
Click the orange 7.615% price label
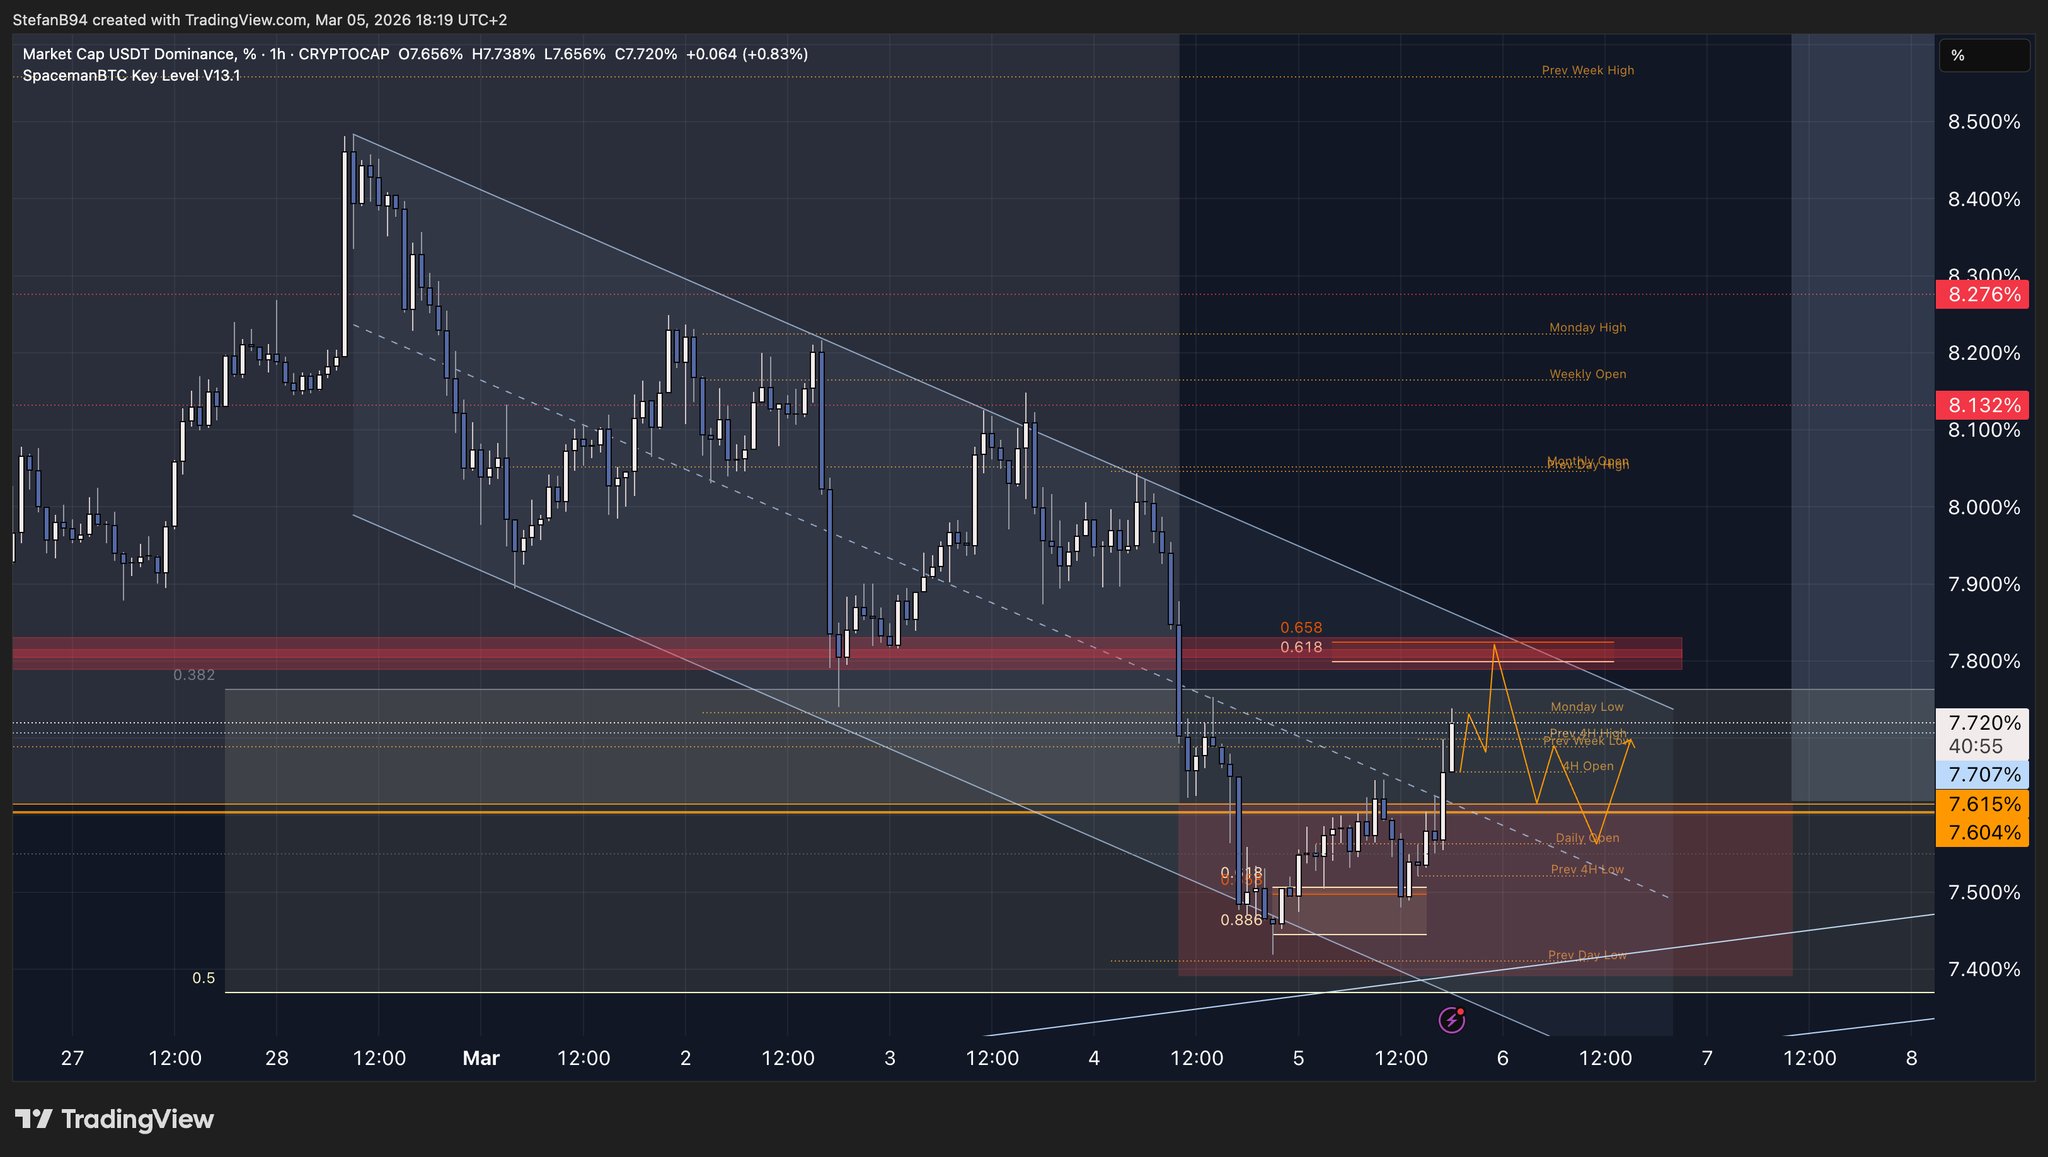click(1983, 804)
